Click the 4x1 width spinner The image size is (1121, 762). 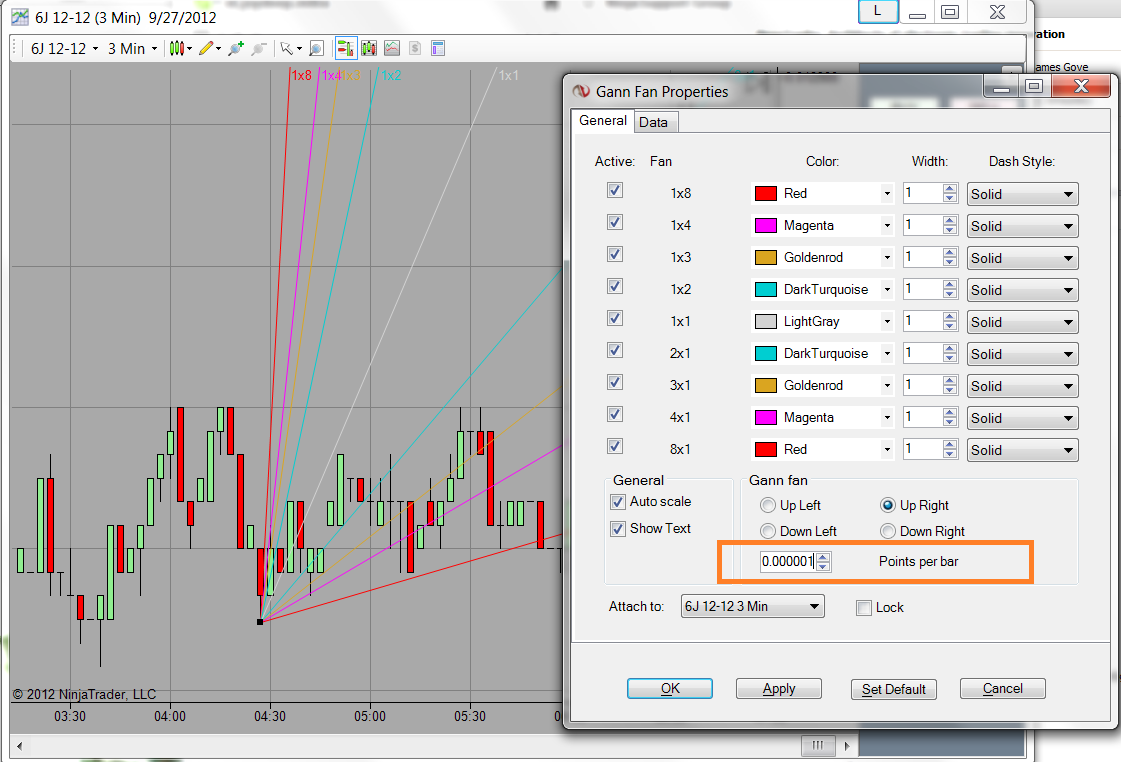[x=949, y=417]
